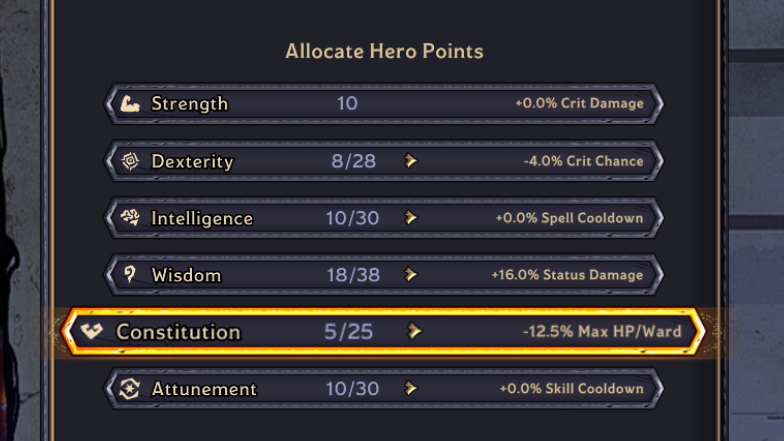The image size is (784, 441).
Task: Click the Wisdom 18/38 point value
Action: [x=353, y=275]
